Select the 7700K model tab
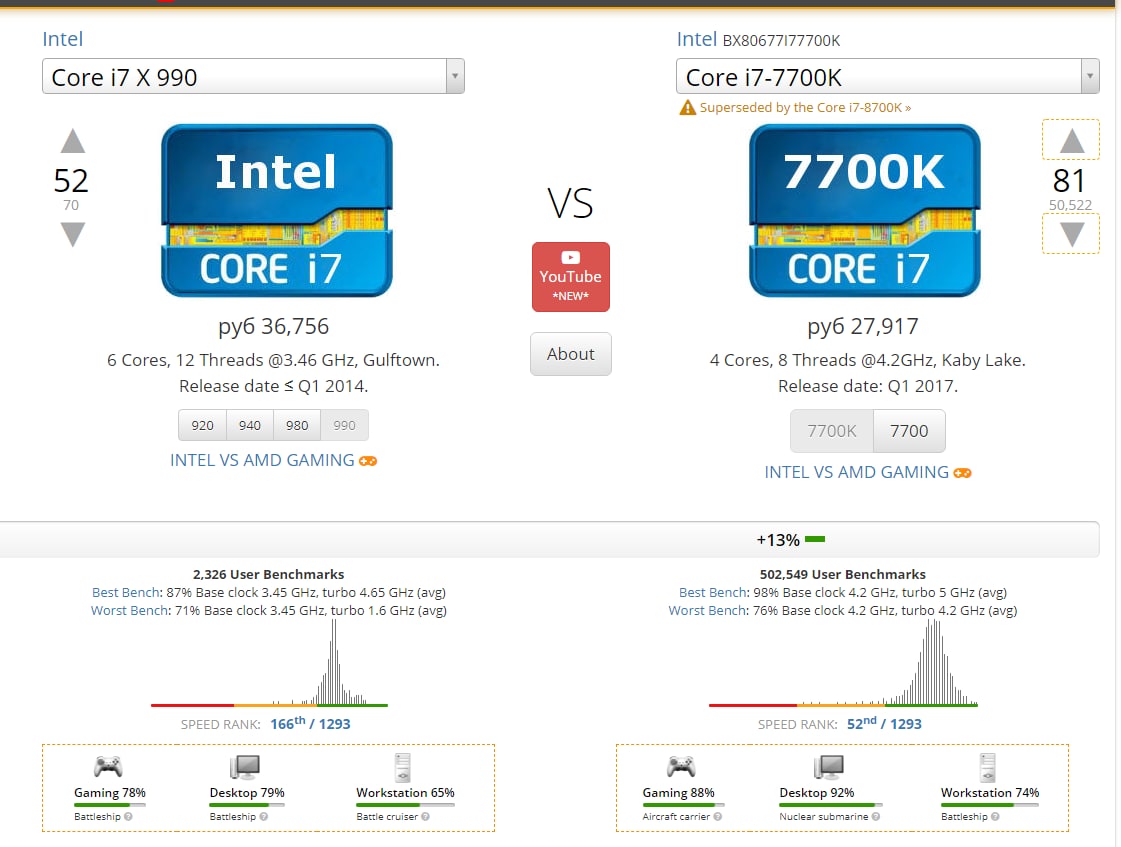The image size is (1121, 847). tap(831, 431)
